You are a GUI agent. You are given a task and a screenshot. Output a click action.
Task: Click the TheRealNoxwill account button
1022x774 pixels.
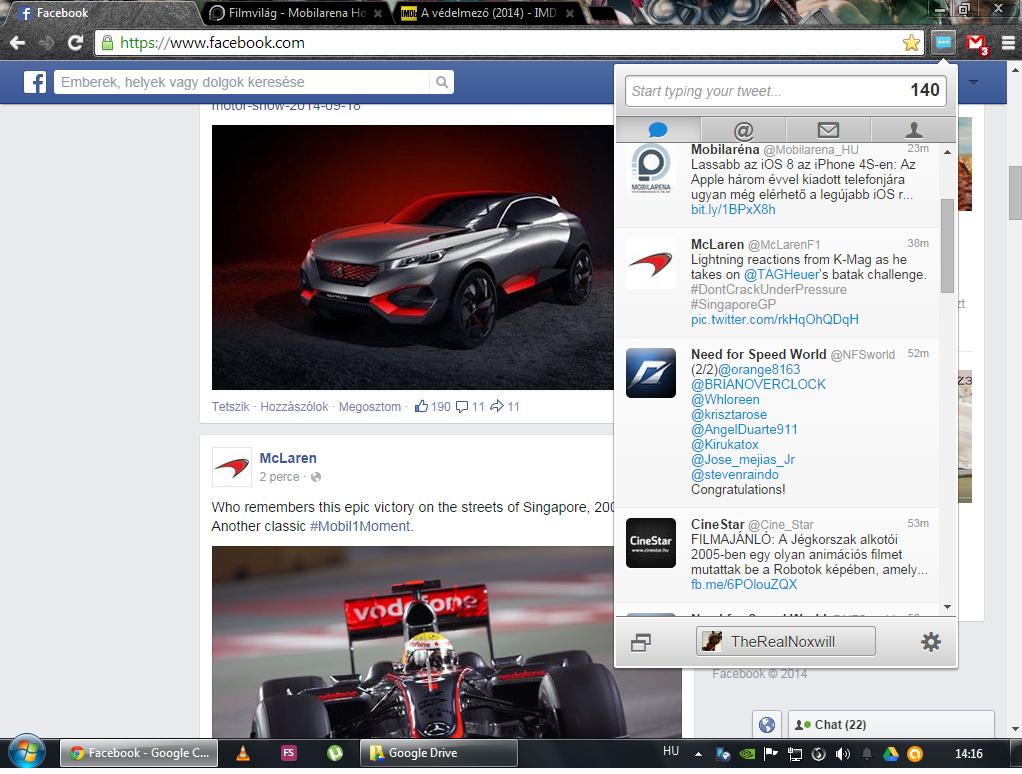[785, 642]
